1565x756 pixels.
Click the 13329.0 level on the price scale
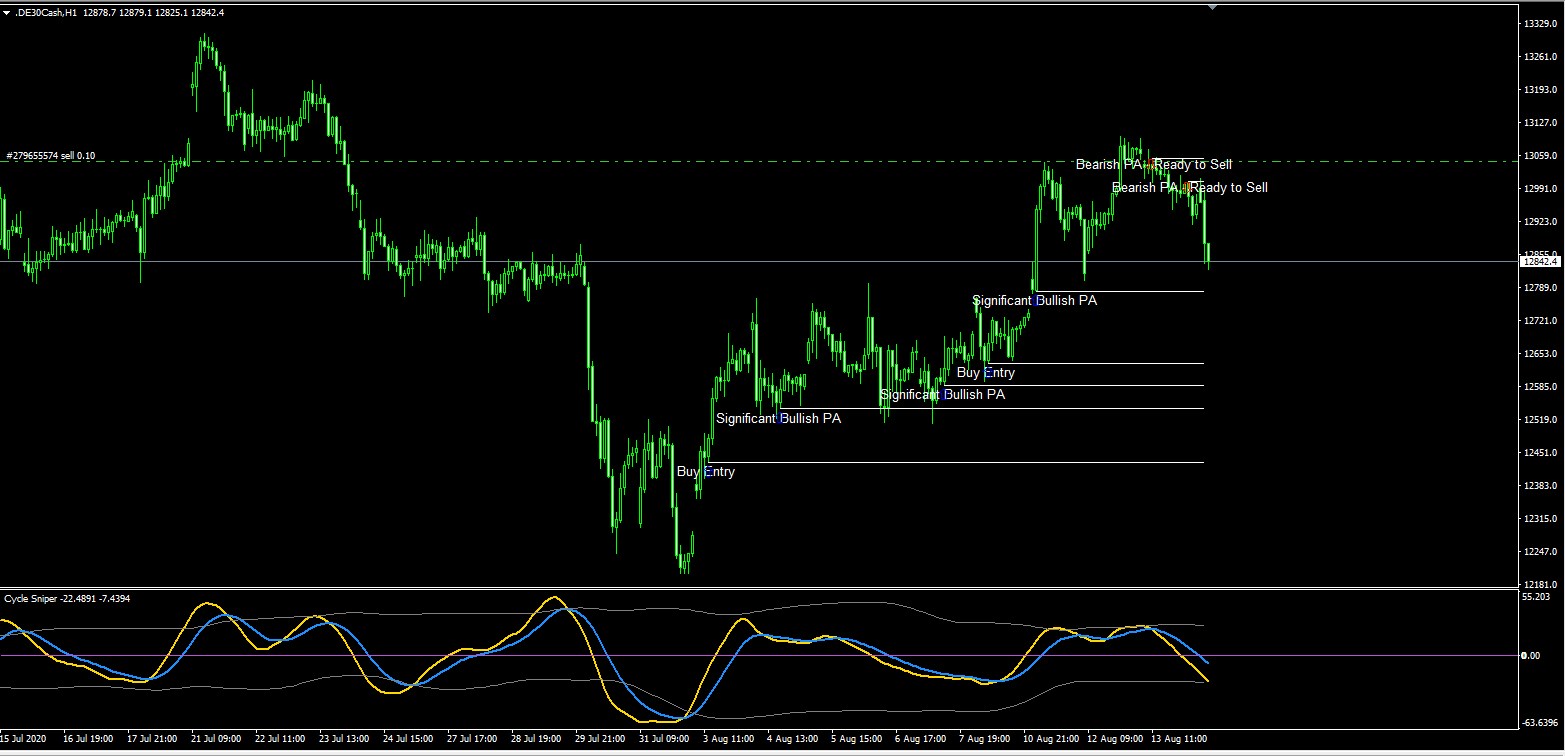tap(1538, 23)
